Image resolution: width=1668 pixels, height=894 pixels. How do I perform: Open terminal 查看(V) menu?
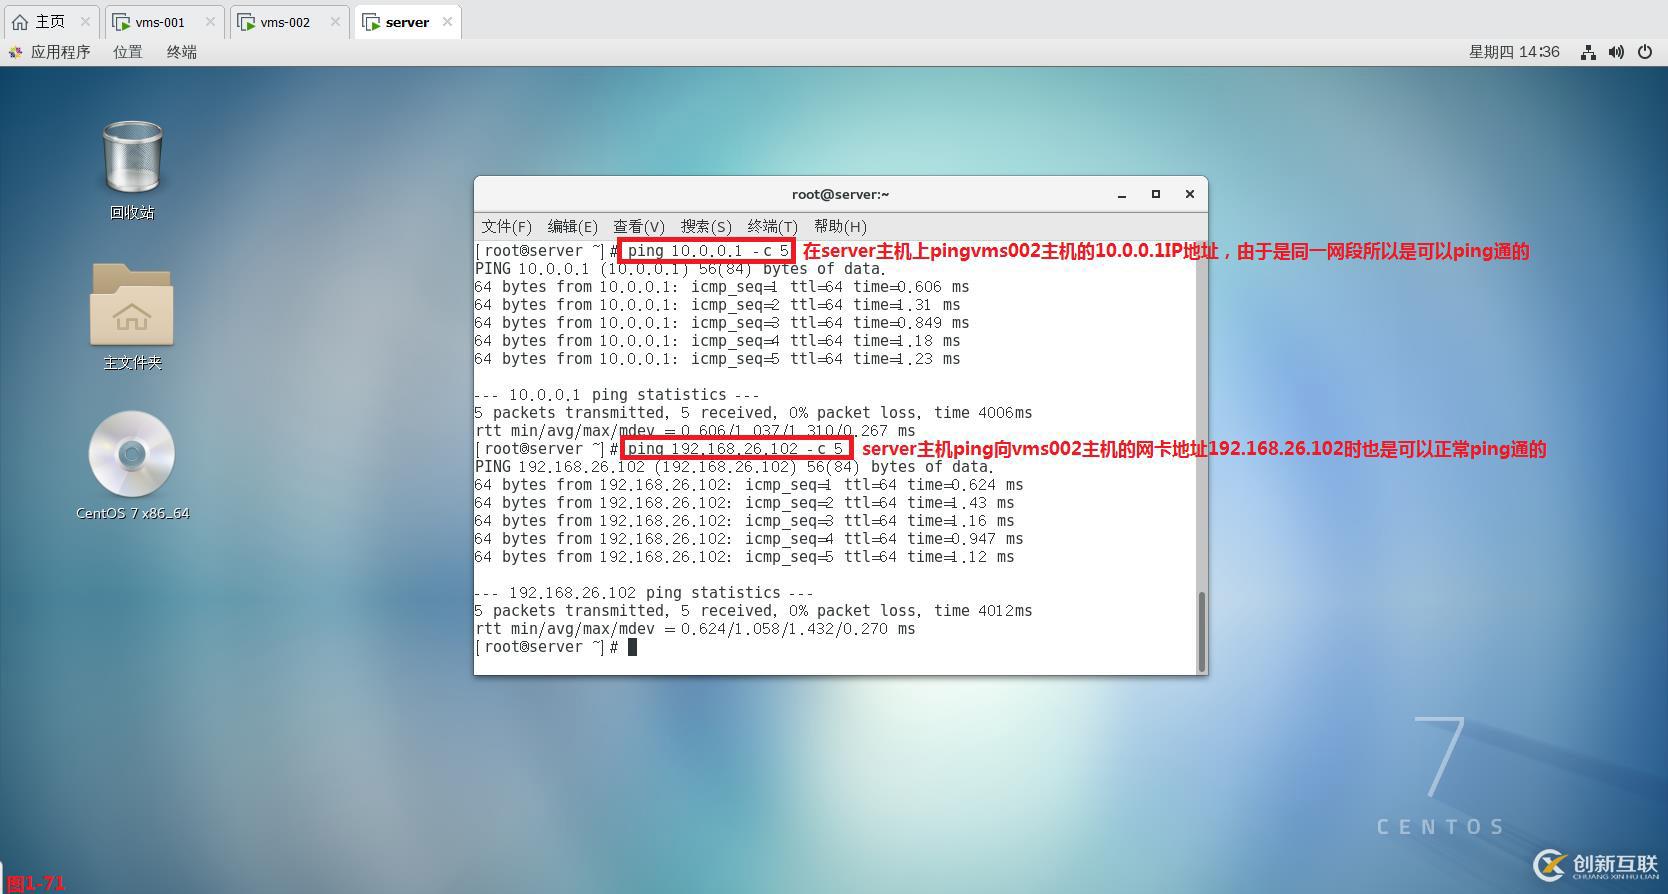pyautogui.click(x=638, y=226)
